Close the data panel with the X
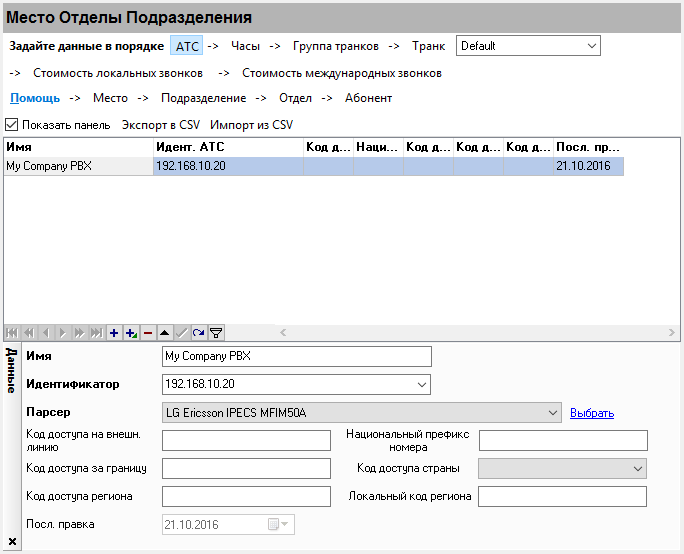This screenshot has width=684, height=554. point(12,541)
